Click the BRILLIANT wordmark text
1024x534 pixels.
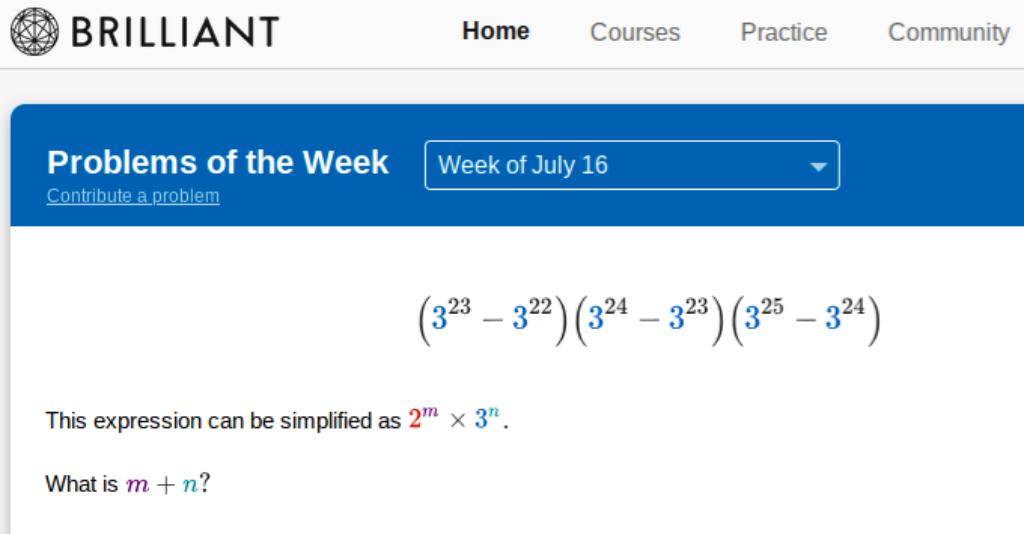pyautogui.click(x=174, y=33)
